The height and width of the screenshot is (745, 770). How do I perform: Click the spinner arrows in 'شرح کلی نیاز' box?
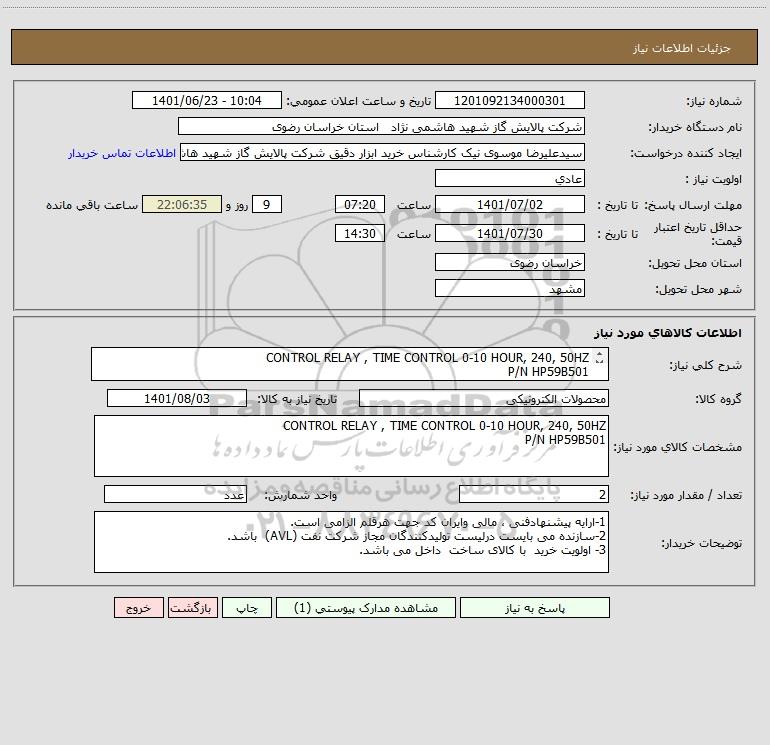pos(599,358)
